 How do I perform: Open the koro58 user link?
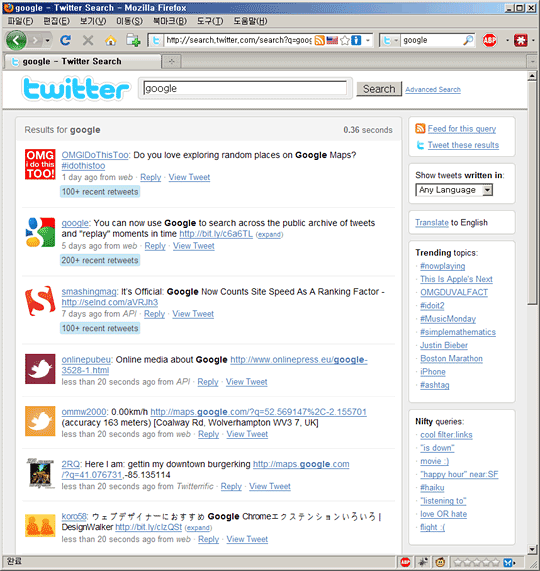pos(74,517)
